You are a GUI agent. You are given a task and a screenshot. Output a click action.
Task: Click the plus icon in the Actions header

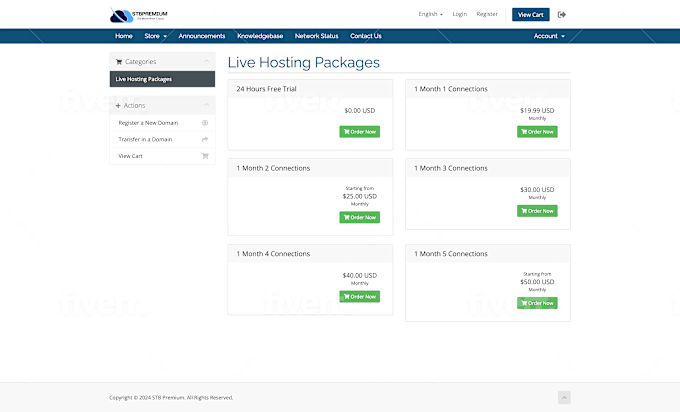(x=119, y=105)
